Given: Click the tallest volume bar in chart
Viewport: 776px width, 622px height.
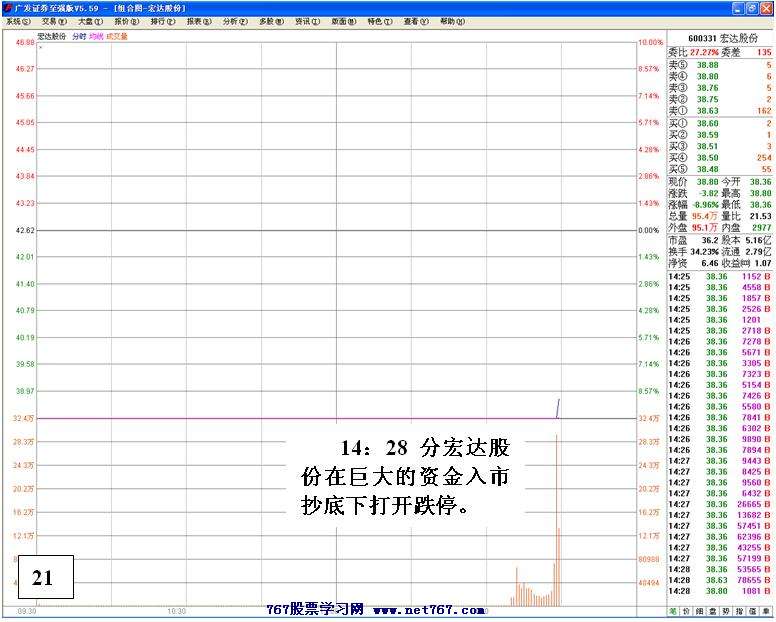Looking at the screenshot, I should pyautogui.click(x=556, y=520).
